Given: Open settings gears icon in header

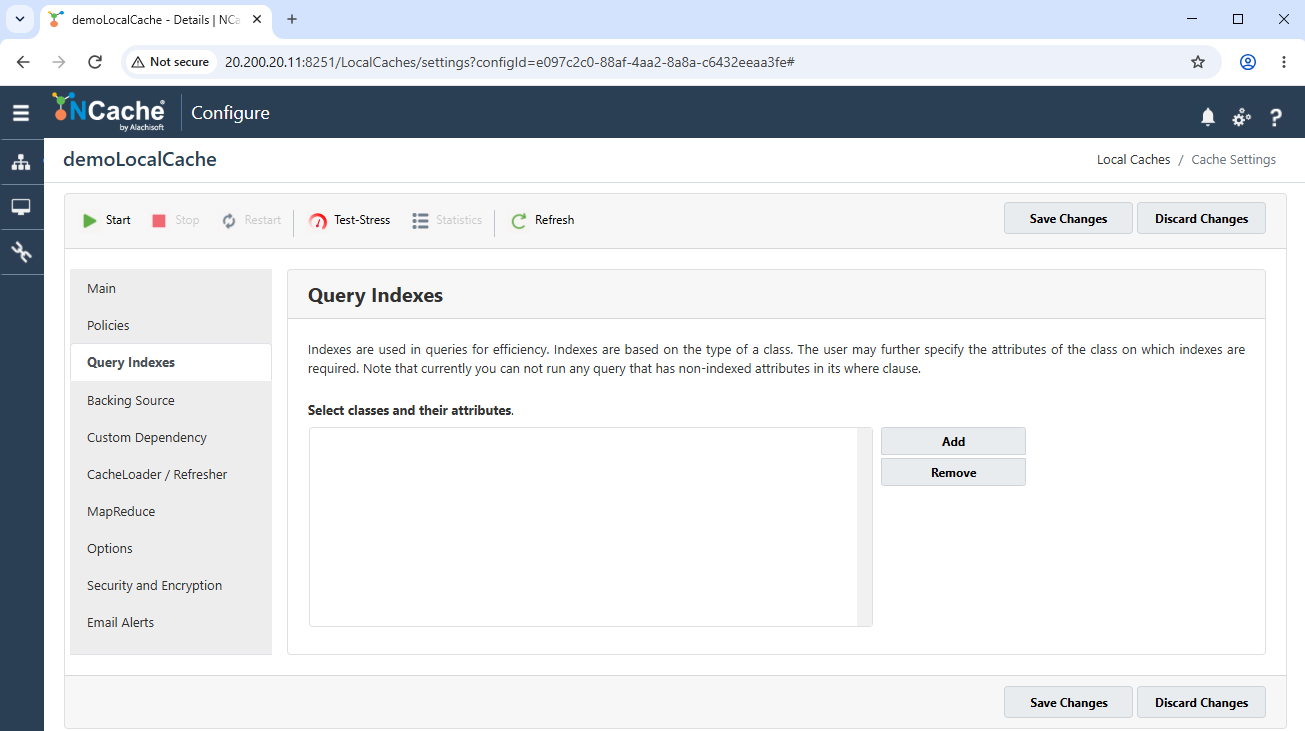Looking at the screenshot, I should click(x=1241, y=117).
